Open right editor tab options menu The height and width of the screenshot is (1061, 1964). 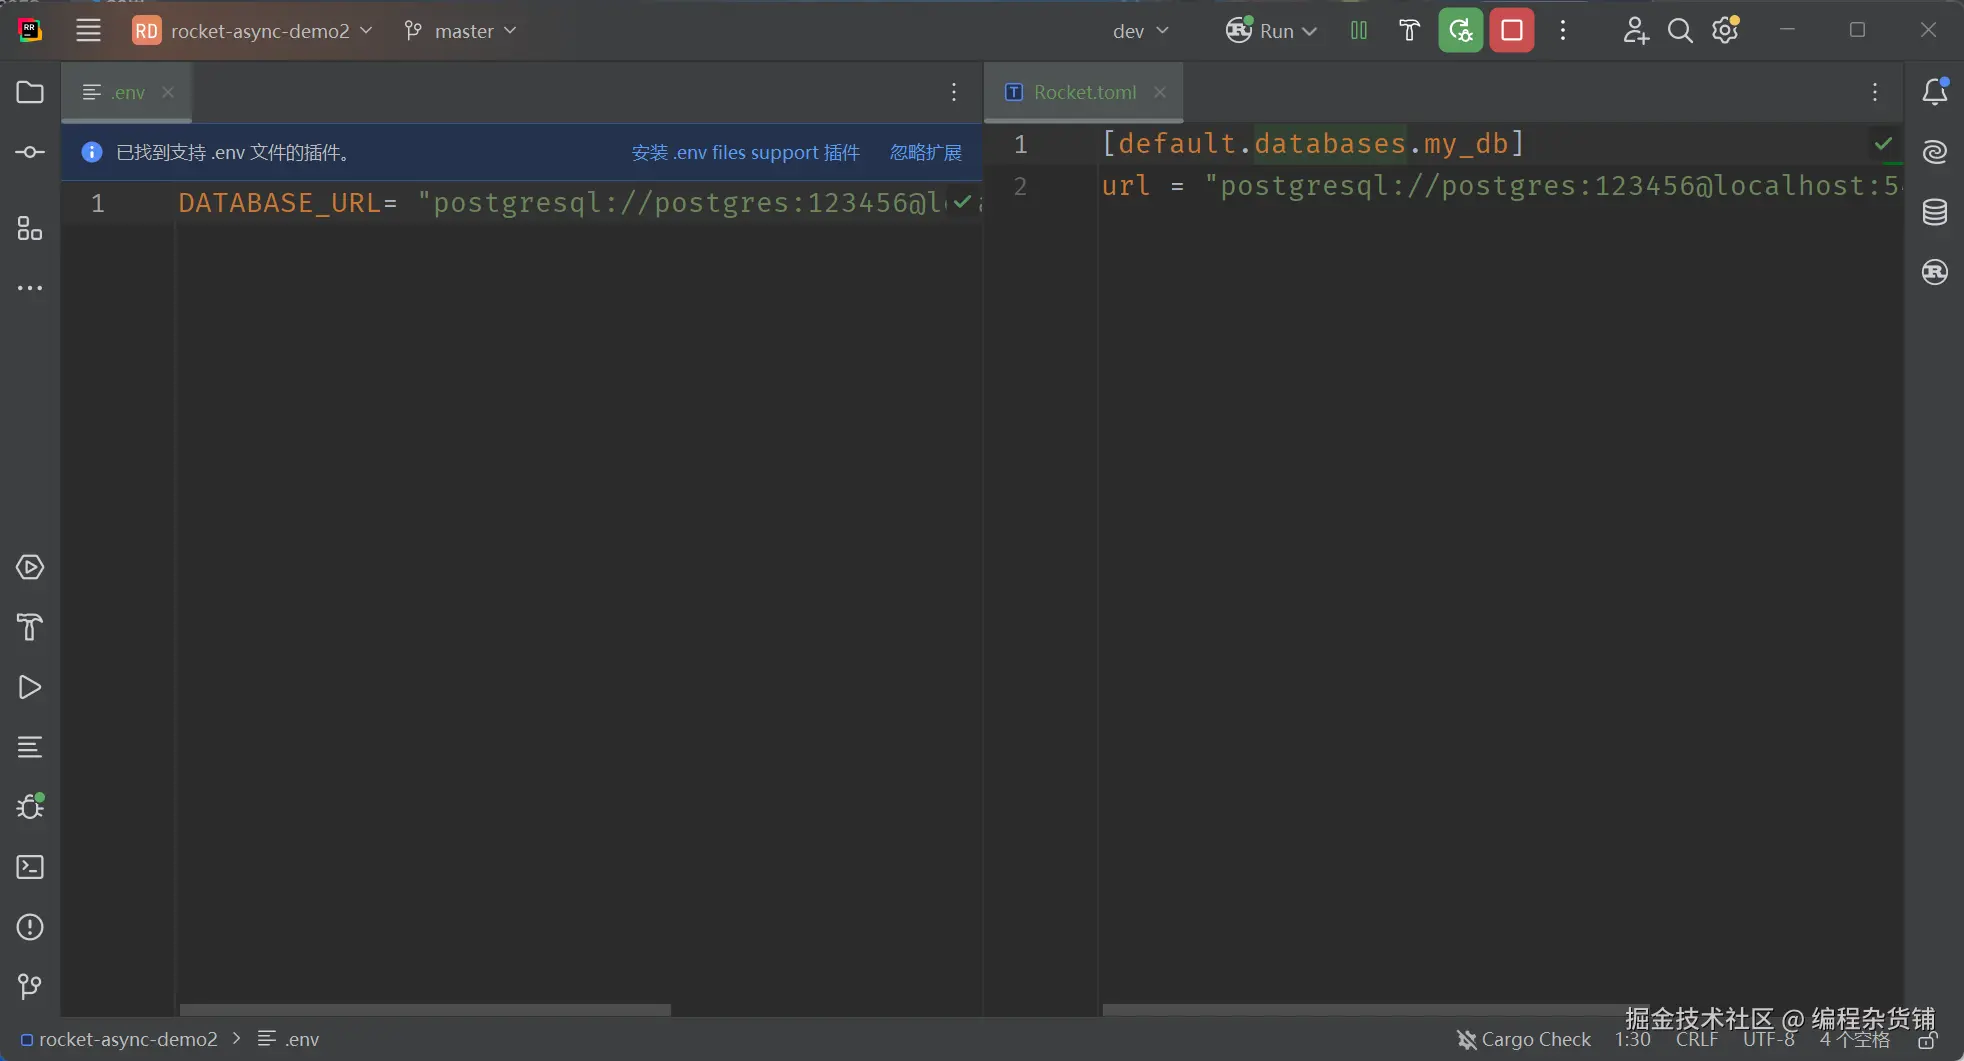click(x=1875, y=92)
